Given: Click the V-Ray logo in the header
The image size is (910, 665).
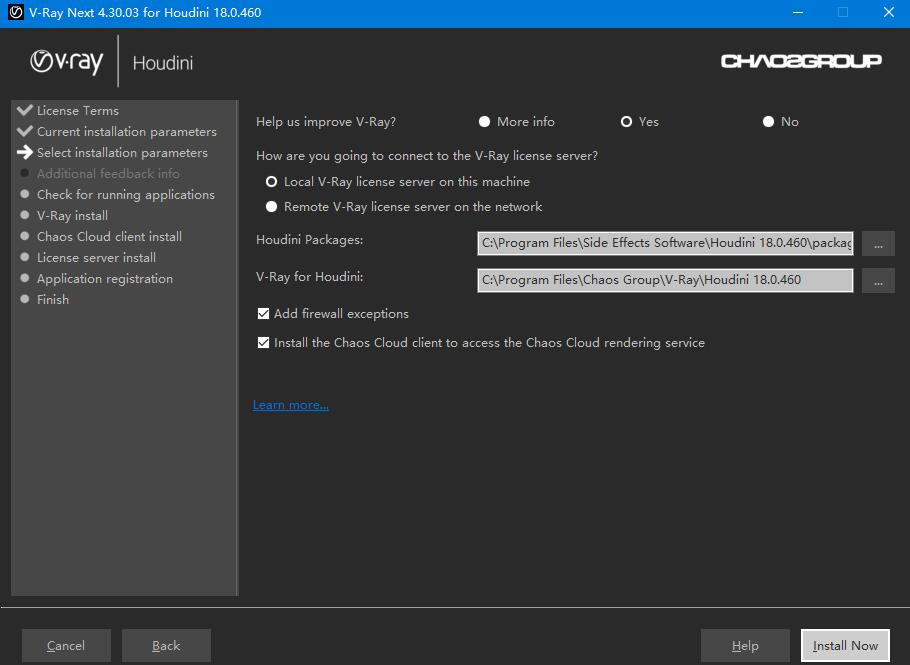Looking at the screenshot, I should tap(67, 62).
